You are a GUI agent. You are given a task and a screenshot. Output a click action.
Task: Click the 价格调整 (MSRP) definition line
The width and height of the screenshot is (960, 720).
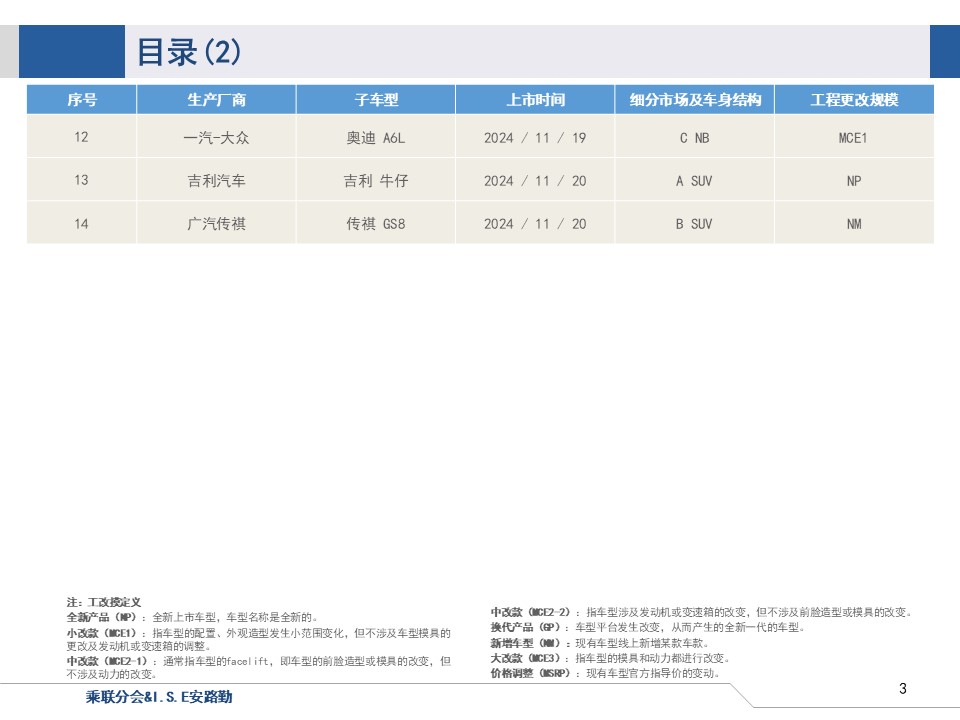pos(606,673)
